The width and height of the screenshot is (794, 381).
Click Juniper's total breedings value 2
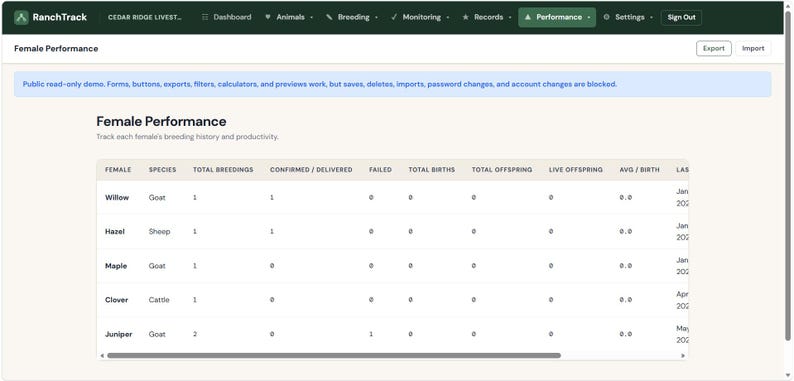pos(195,334)
